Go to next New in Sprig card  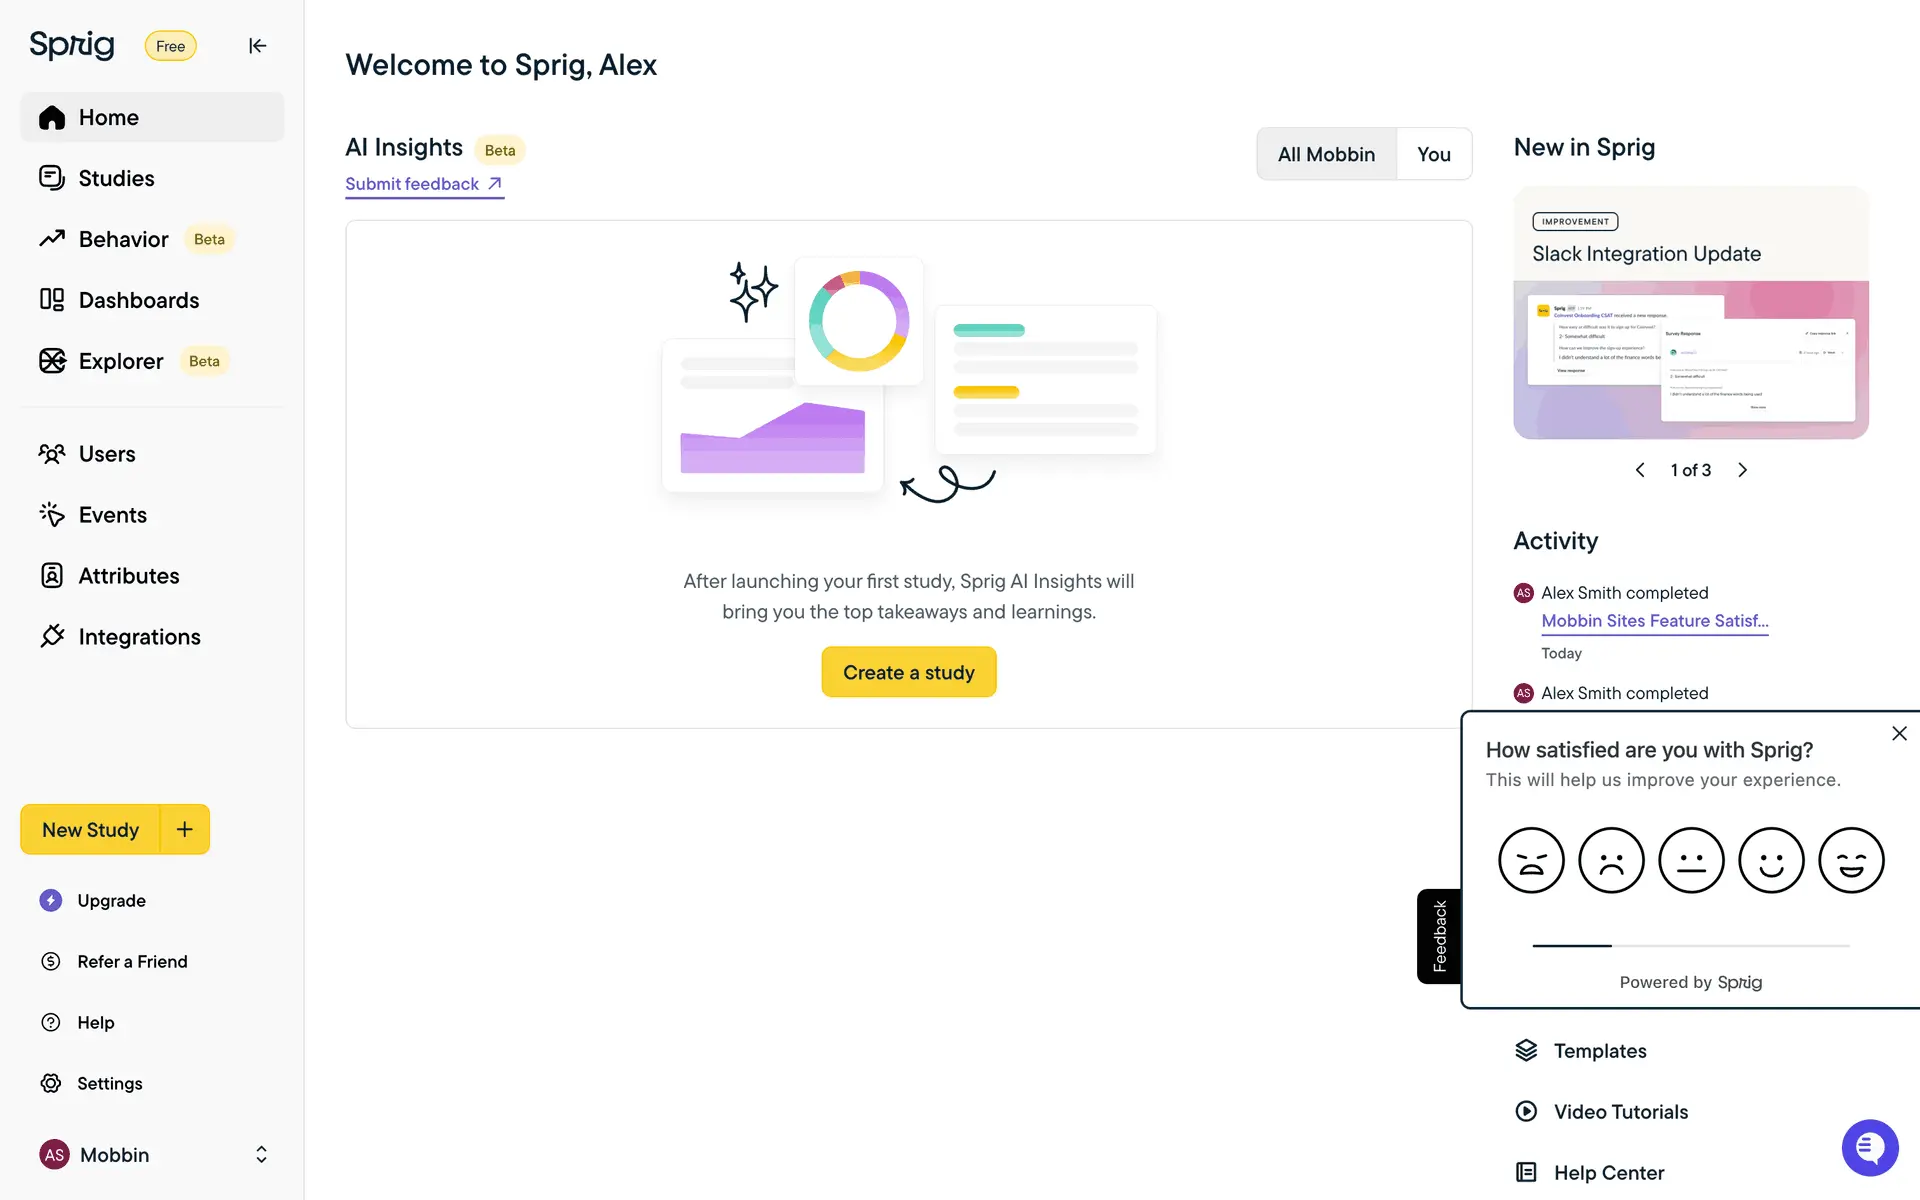tap(1742, 470)
